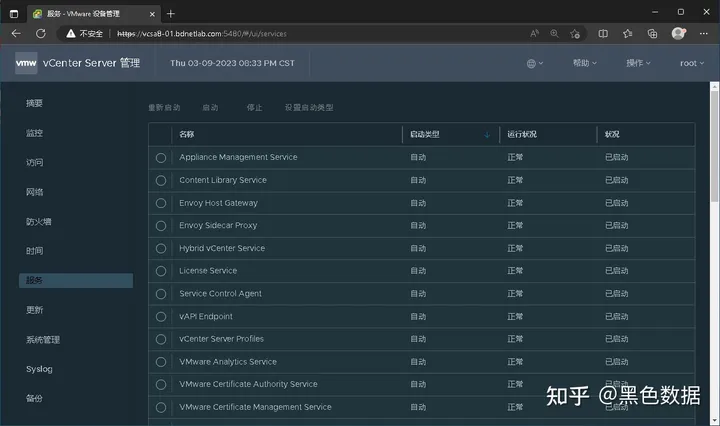Open the favorites list icon
720x426 pixels.
628,34
